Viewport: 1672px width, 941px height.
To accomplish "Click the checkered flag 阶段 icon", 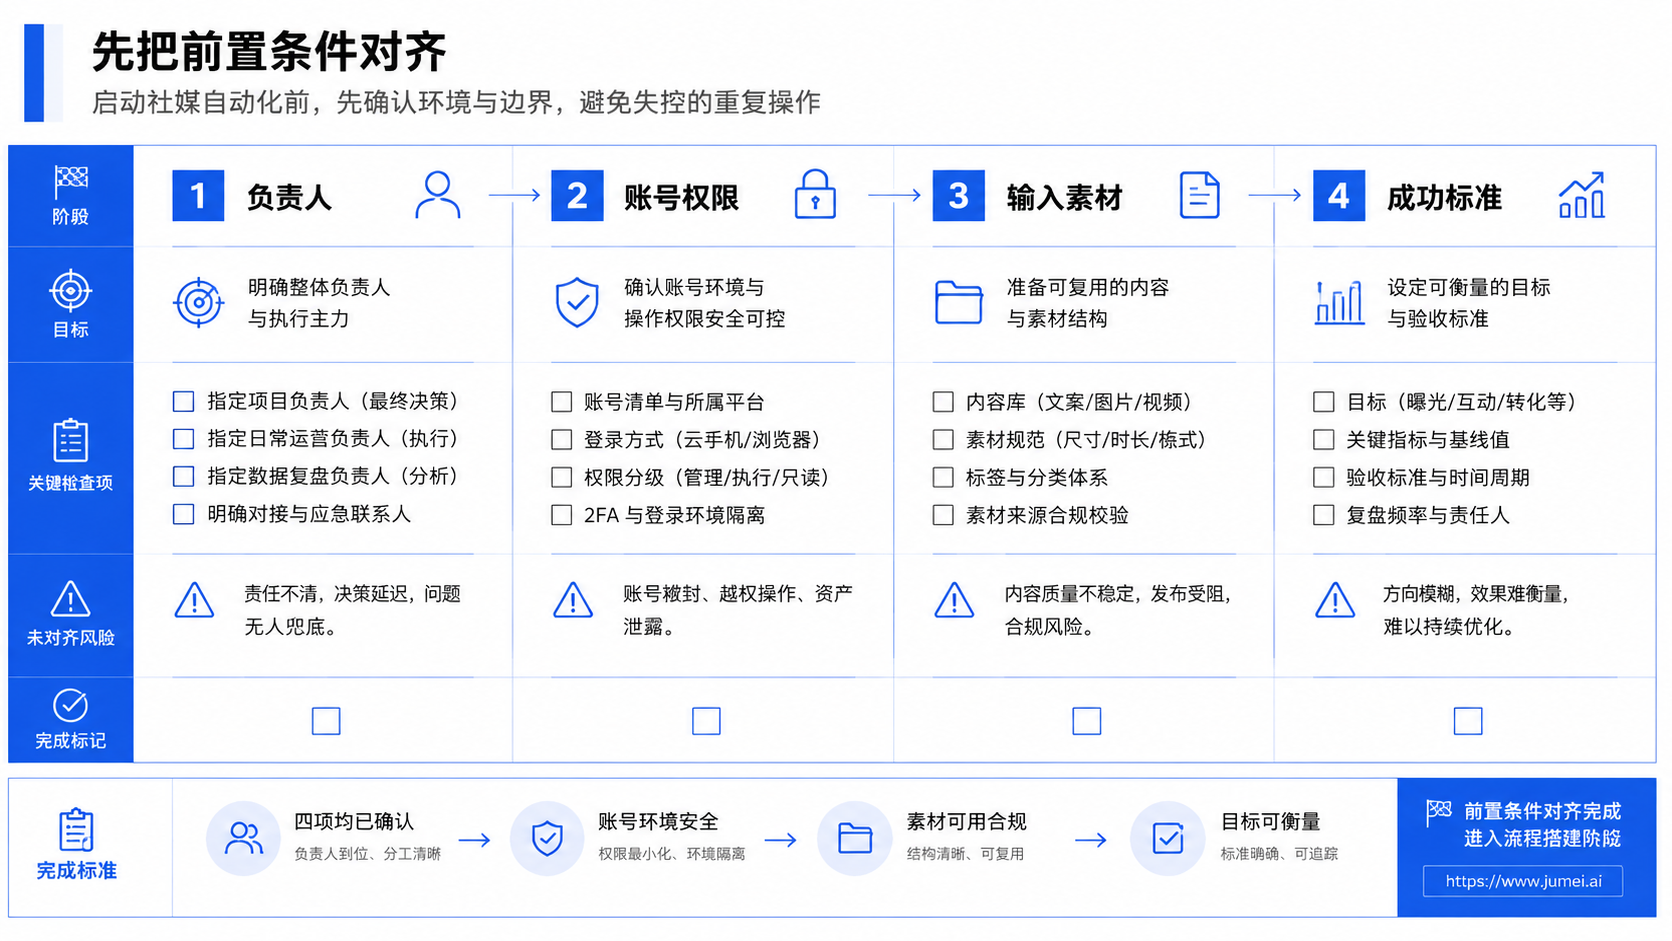I will [x=71, y=181].
